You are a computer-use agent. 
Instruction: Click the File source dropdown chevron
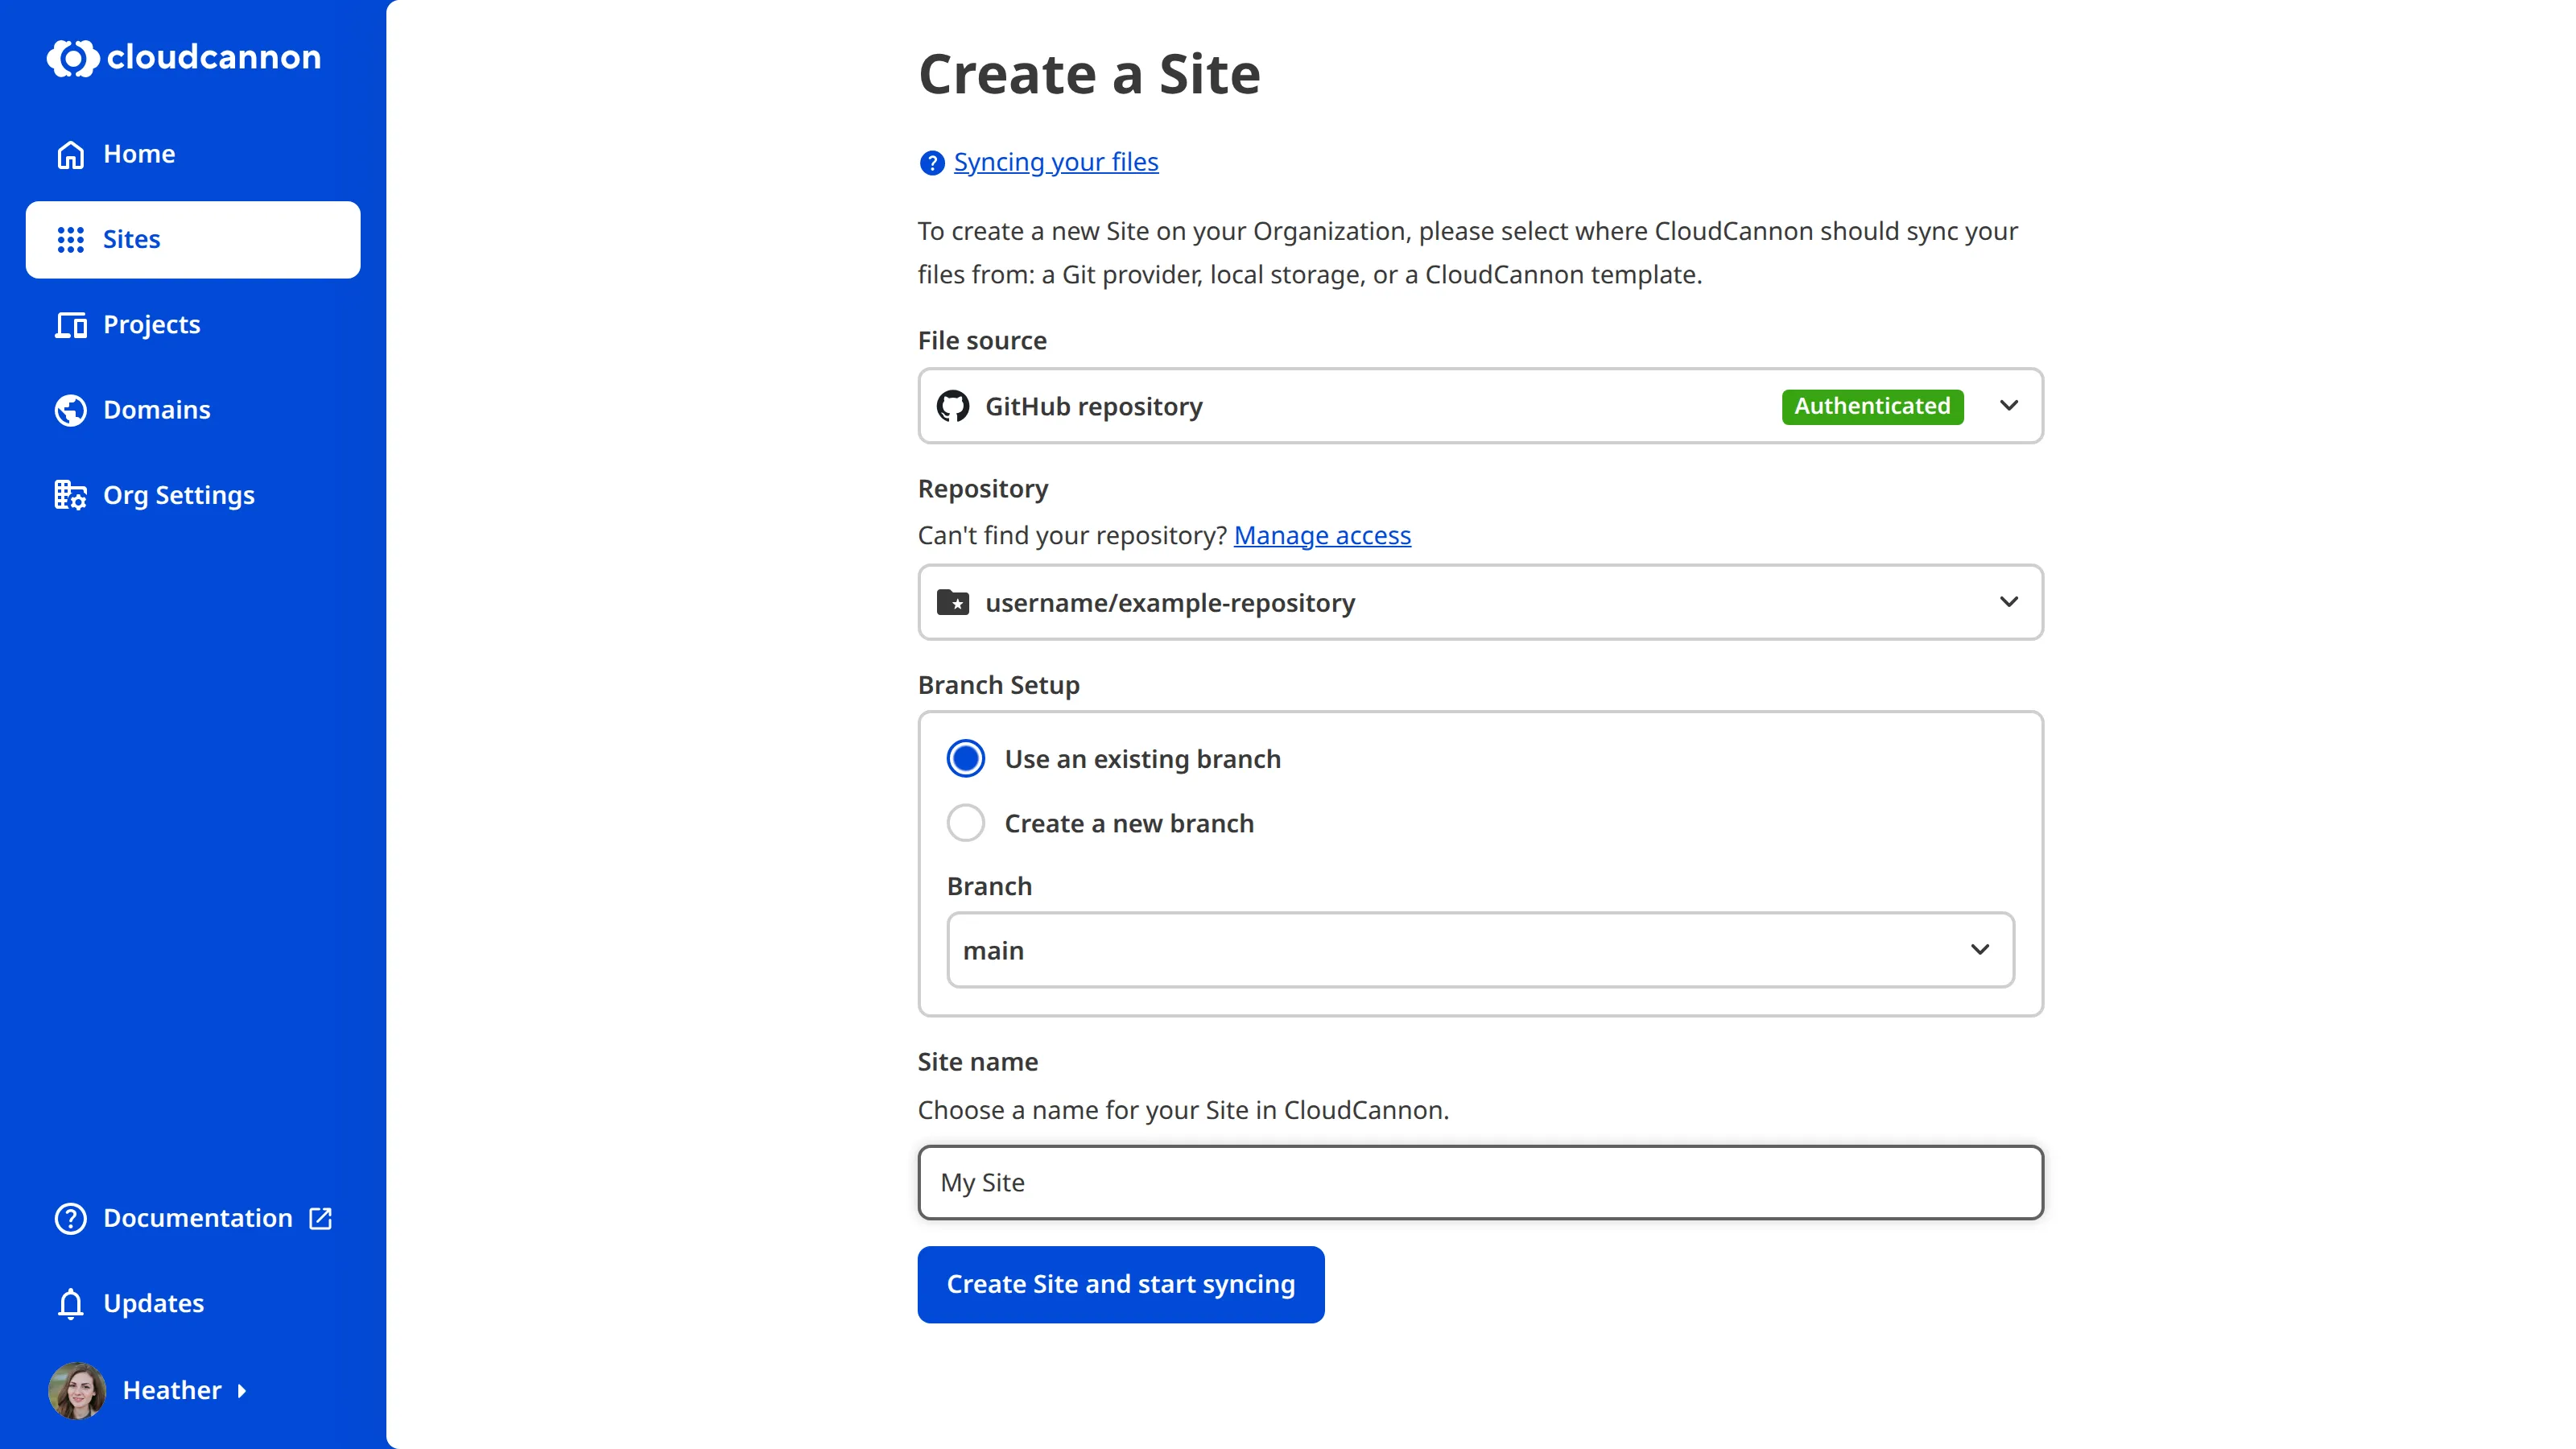pyautogui.click(x=2008, y=406)
